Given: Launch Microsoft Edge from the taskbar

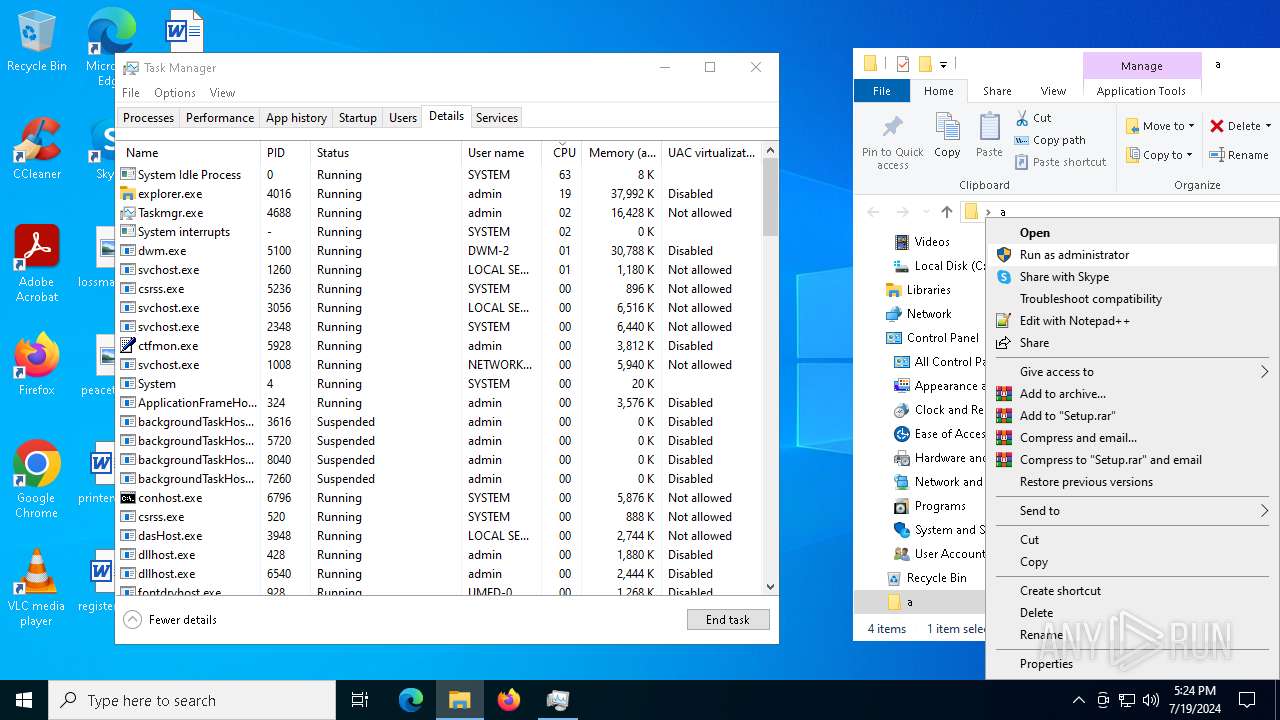Looking at the screenshot, I should pos(411,700).
